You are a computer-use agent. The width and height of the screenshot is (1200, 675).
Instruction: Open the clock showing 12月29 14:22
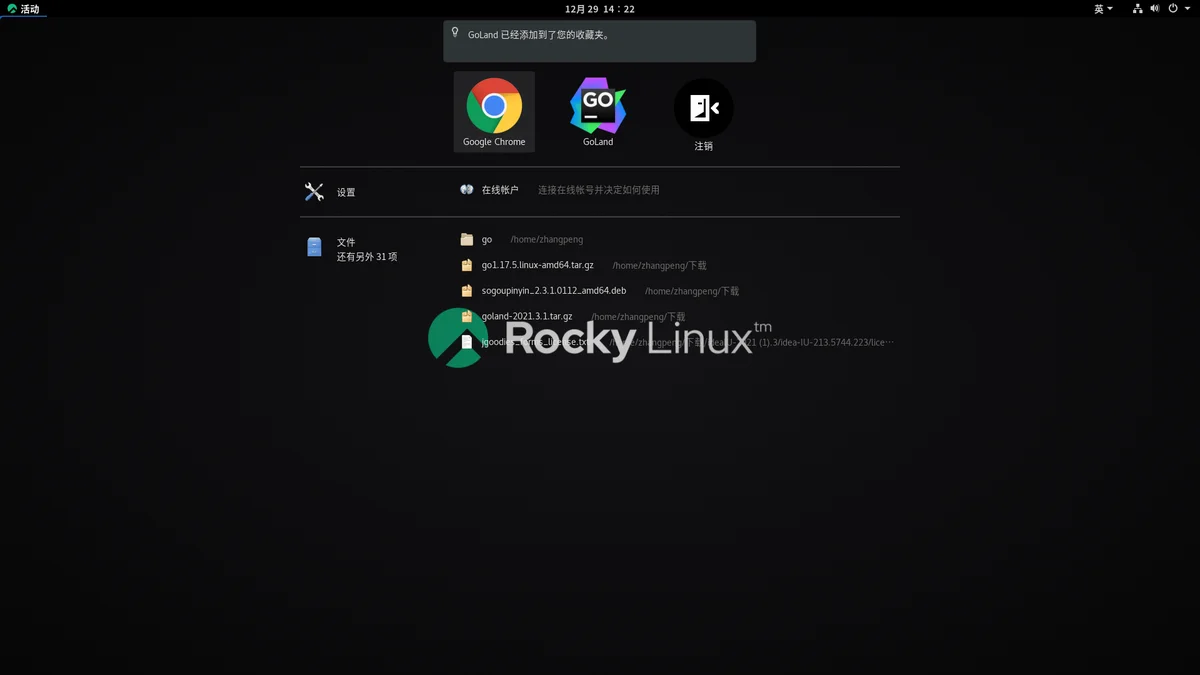click(600, 9)
